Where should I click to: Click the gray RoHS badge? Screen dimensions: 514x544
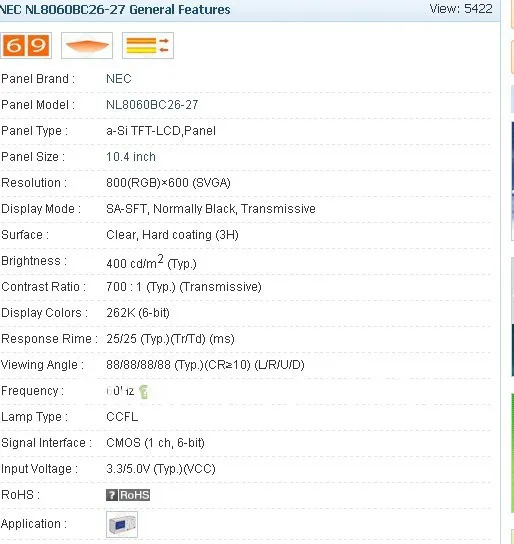135,495
